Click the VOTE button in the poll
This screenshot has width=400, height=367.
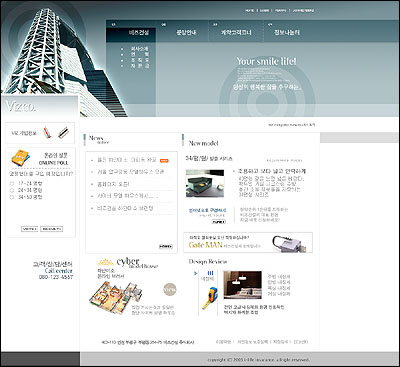coord(30,229)
